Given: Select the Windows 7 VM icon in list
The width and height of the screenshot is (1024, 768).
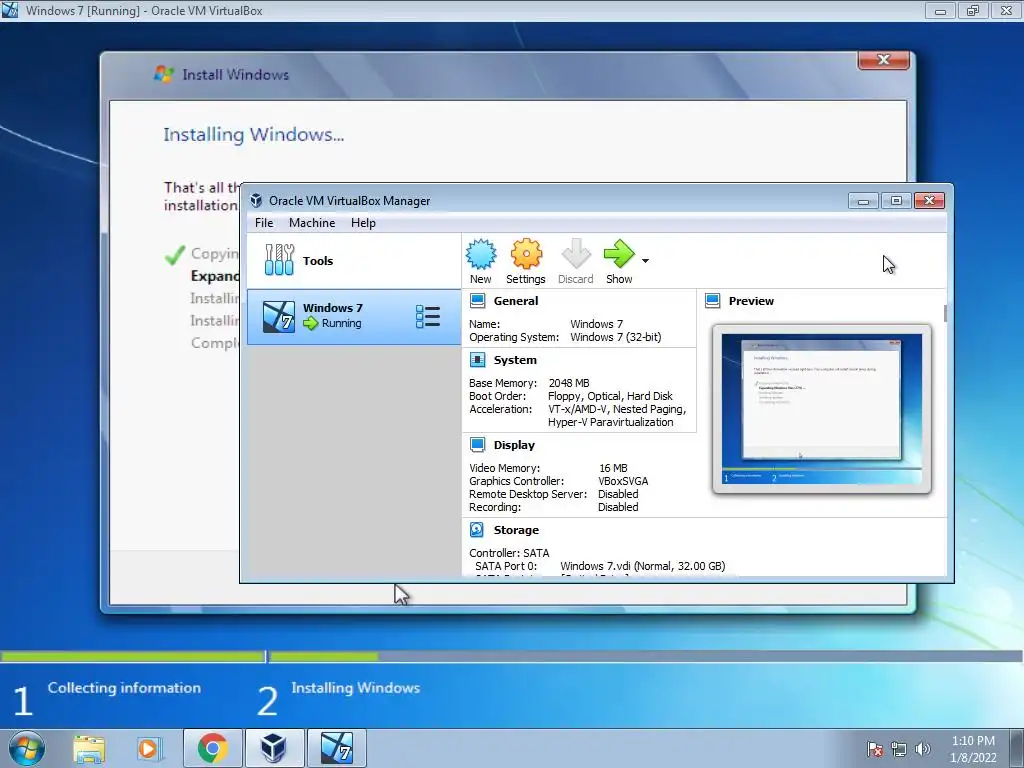Looking at the screenshot, I should tap(279, 317).
